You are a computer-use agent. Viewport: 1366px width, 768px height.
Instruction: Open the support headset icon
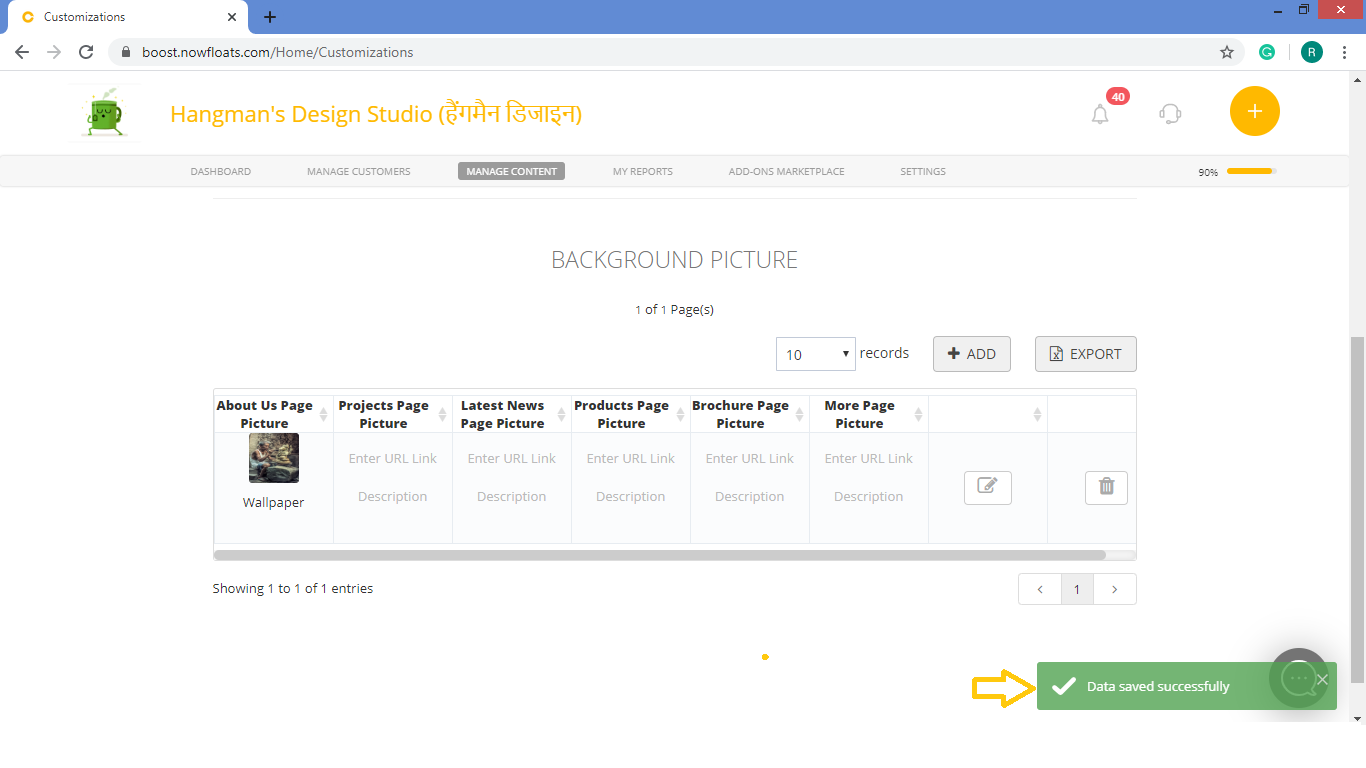point(1170,113)
